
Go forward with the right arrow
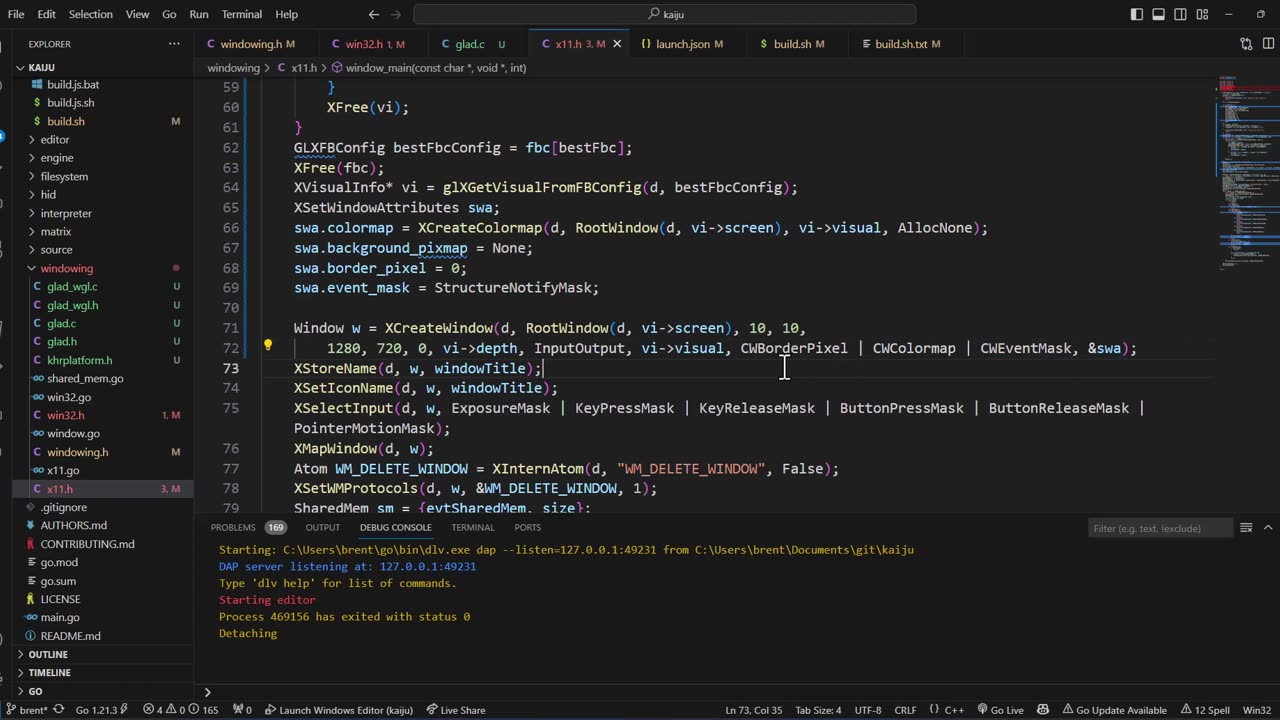tap(398, 14)
